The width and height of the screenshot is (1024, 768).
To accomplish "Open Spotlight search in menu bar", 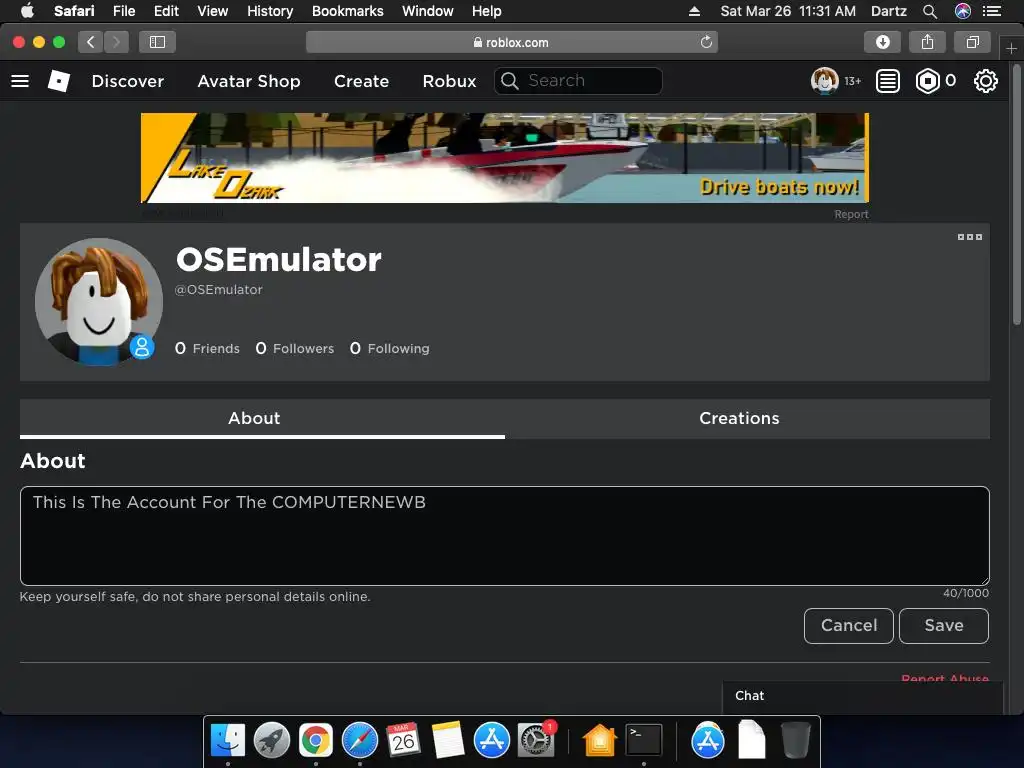I will pyautogui.click(x=930, y=11).
